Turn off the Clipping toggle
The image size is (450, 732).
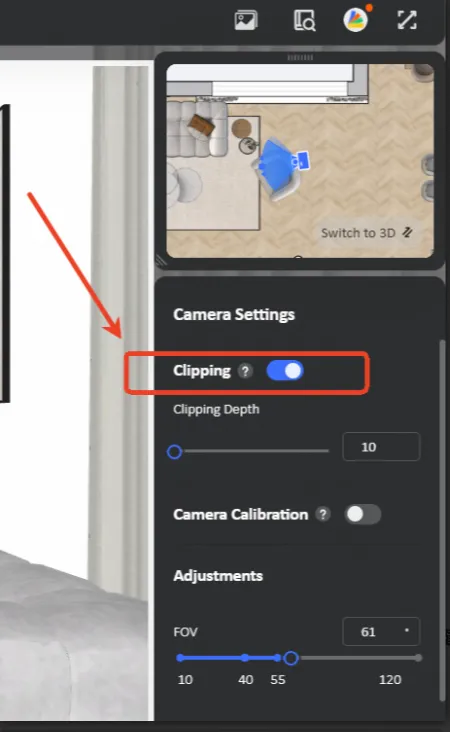[285, 371]
